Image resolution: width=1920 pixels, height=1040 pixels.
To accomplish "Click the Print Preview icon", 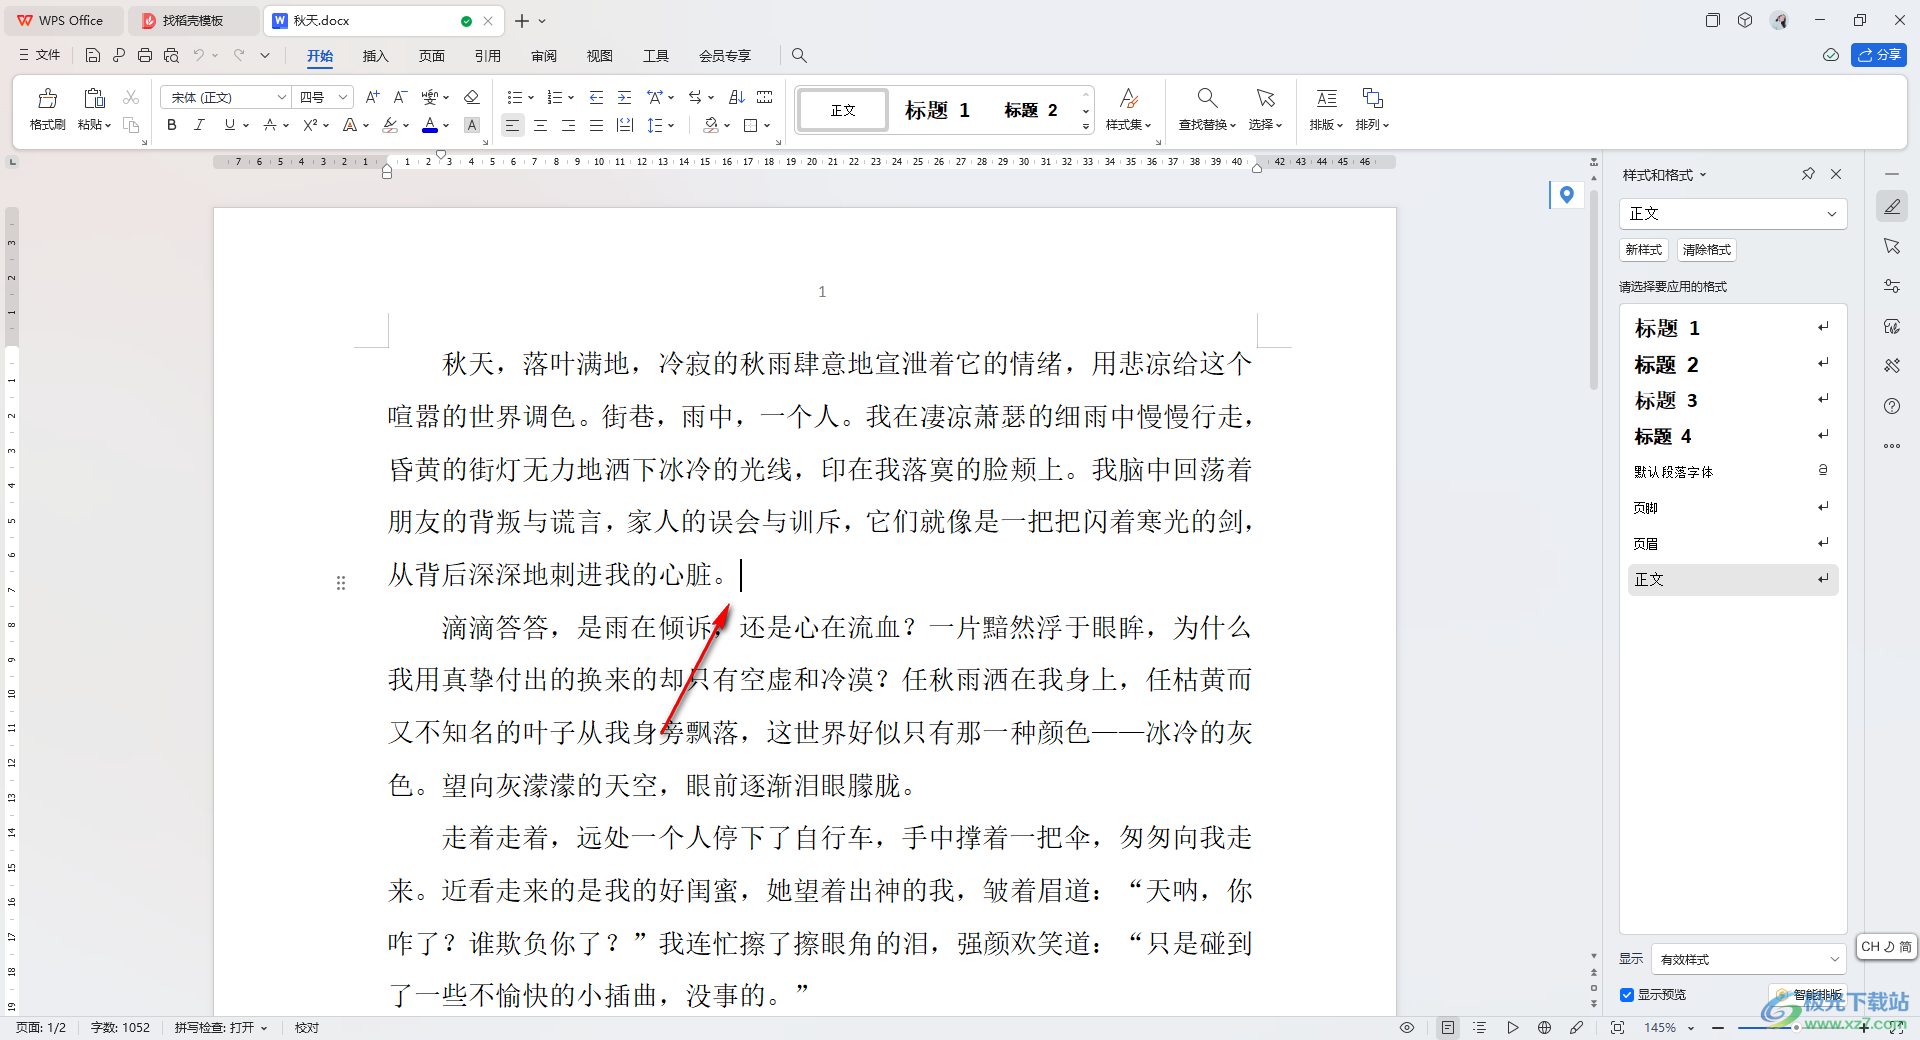I will tap(171, 55).
